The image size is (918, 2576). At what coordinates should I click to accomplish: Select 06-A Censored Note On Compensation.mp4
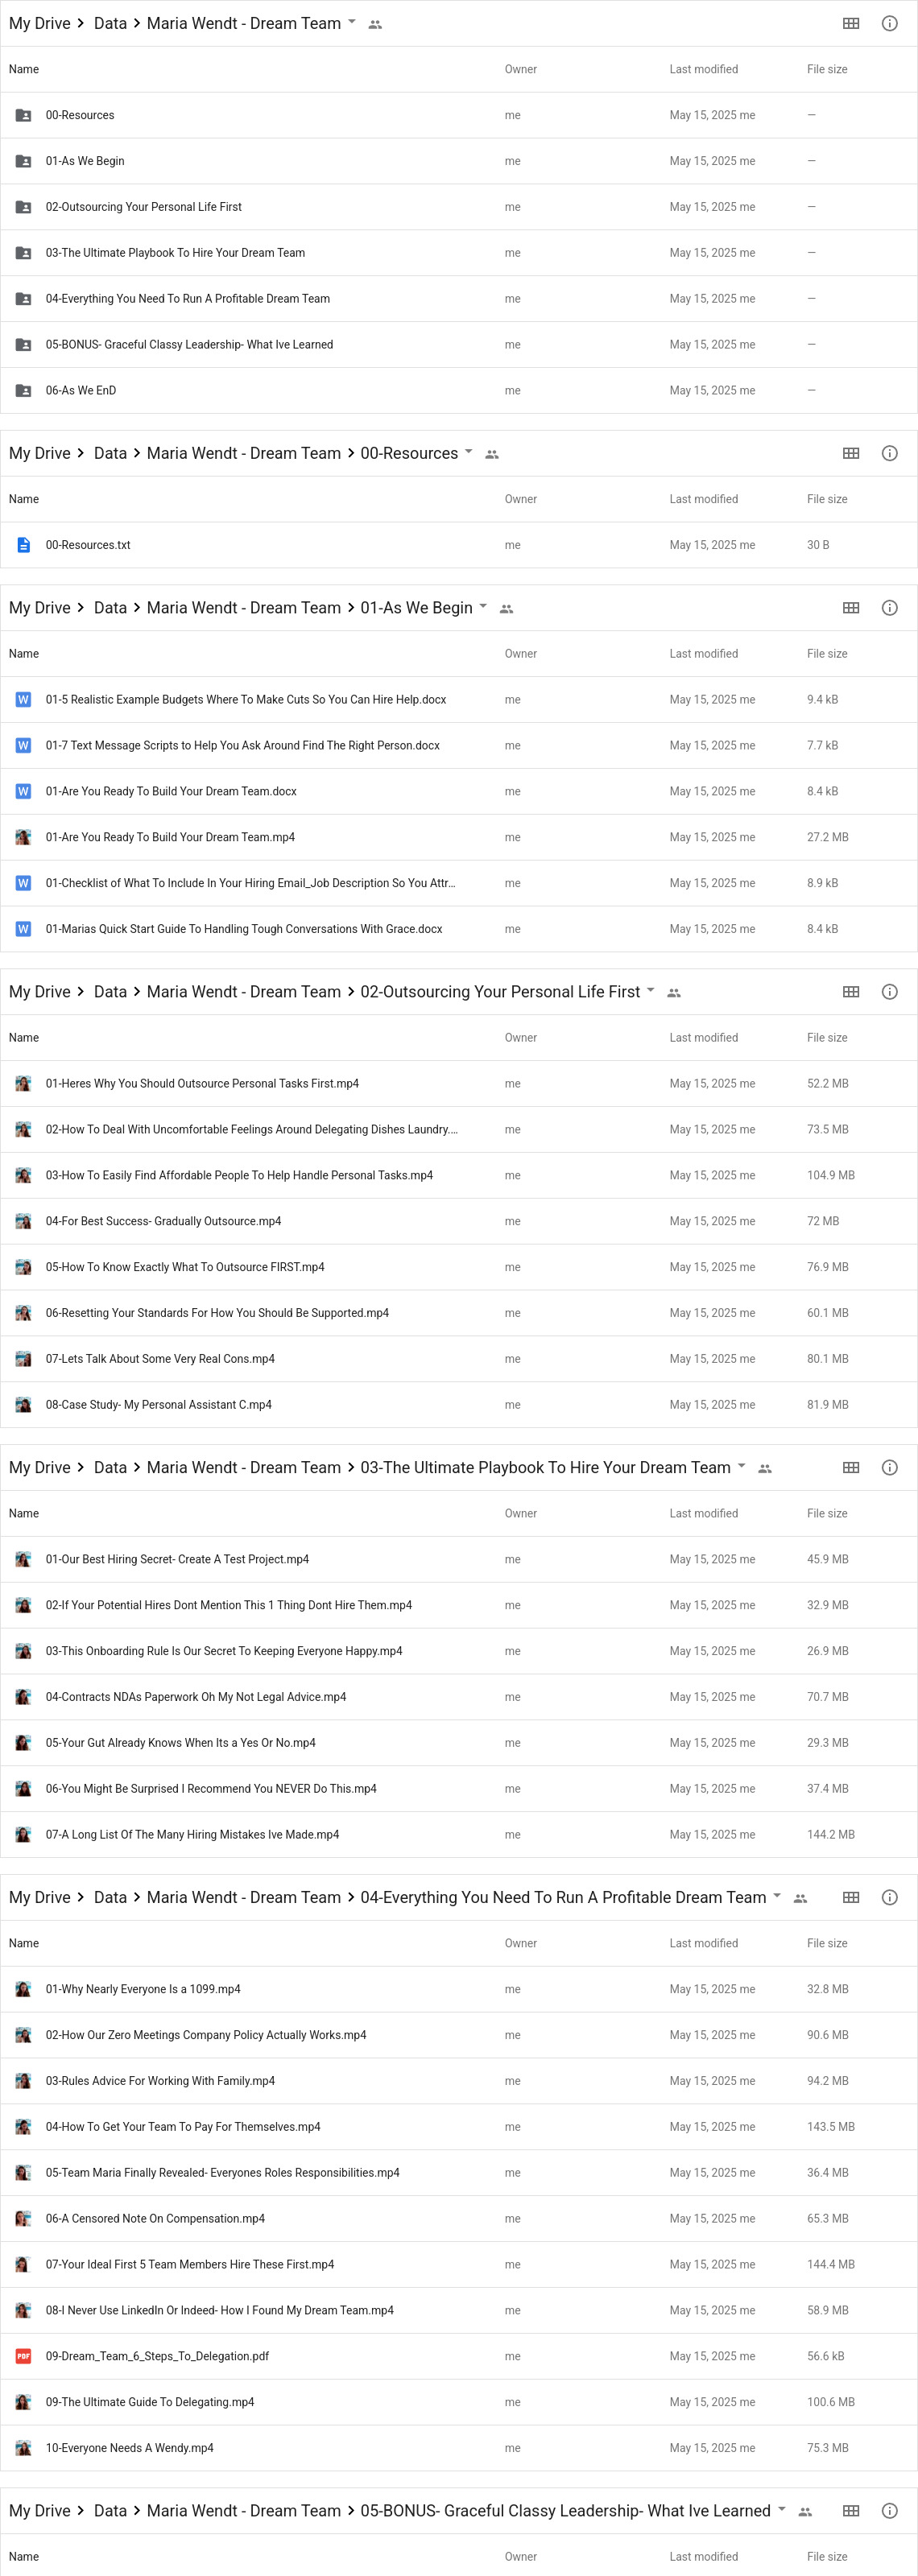(459, 2219)
